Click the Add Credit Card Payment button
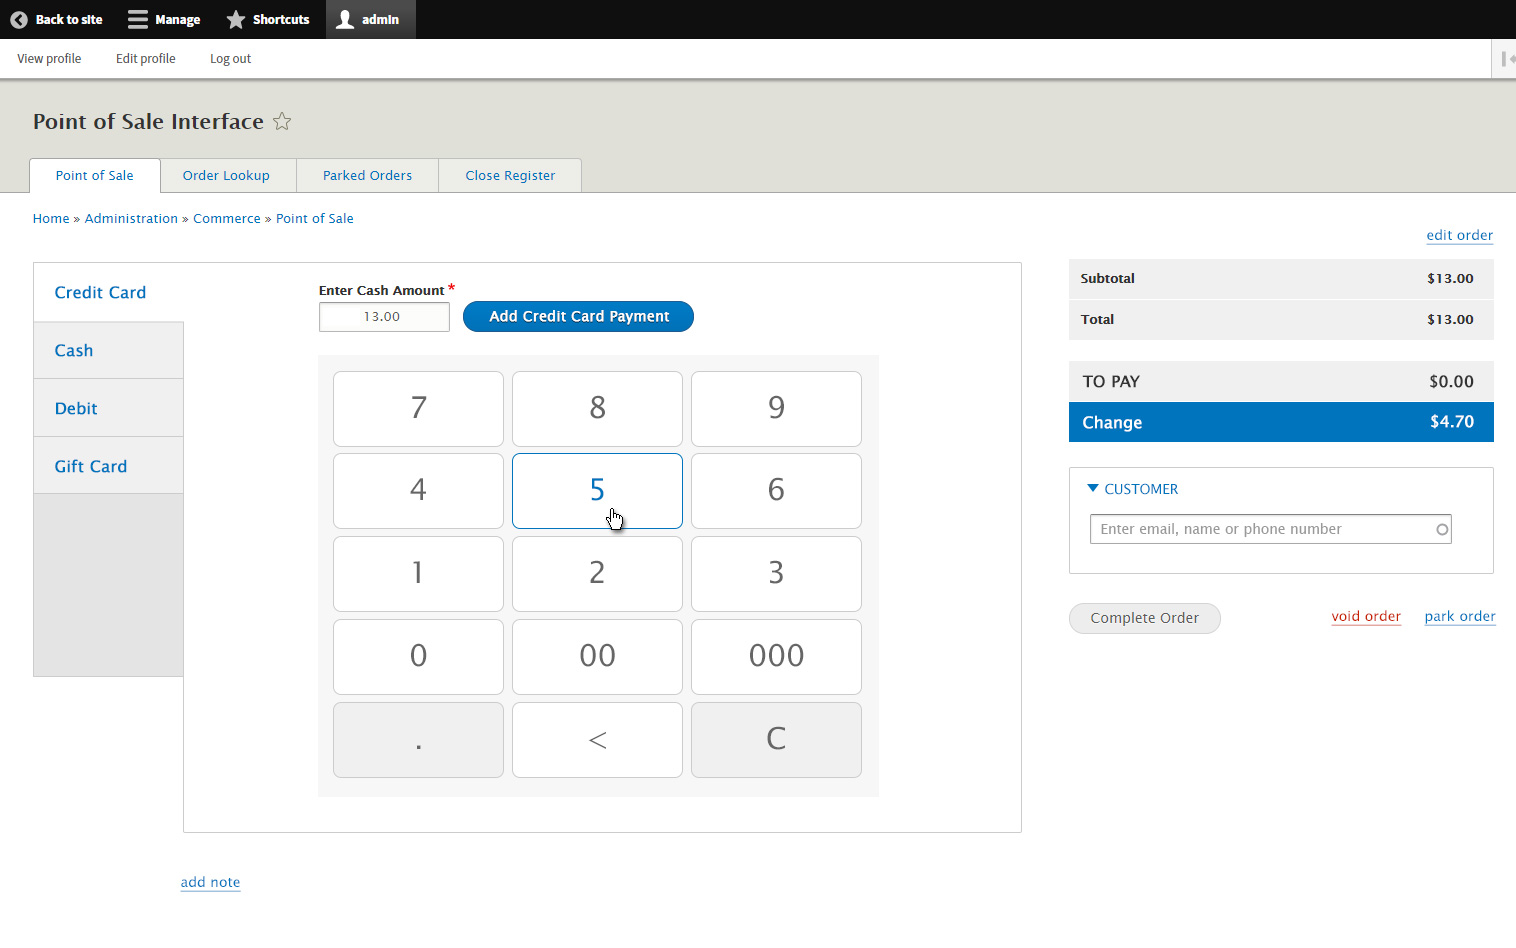1516x948 pixels. pos(578,316)
